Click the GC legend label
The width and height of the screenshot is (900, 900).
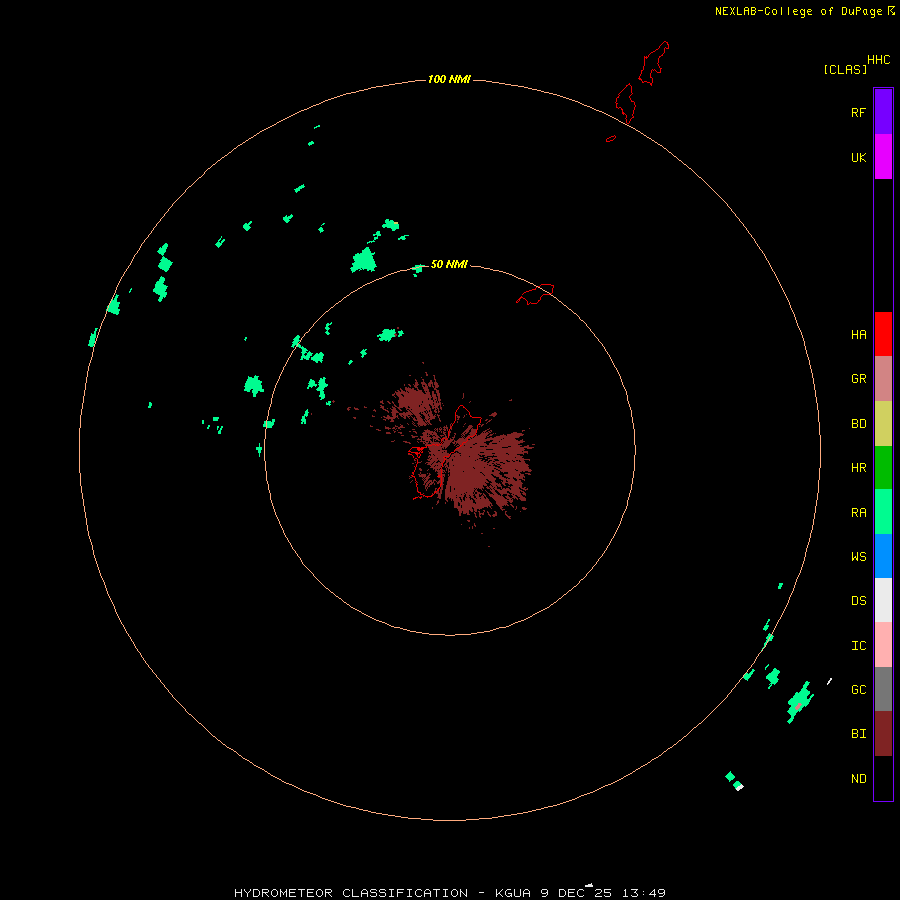858,689
